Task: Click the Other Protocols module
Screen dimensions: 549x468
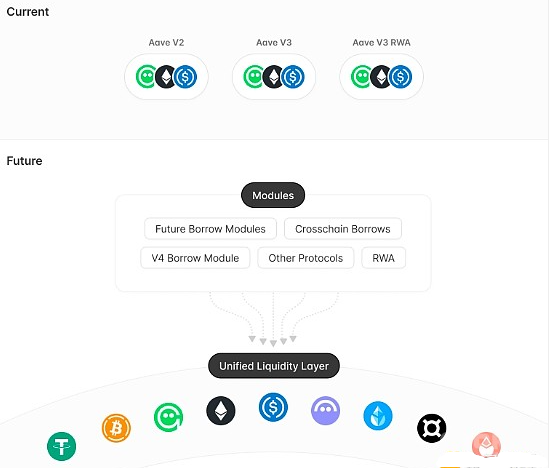Action: pyautogui.click(x=306, y=258)
